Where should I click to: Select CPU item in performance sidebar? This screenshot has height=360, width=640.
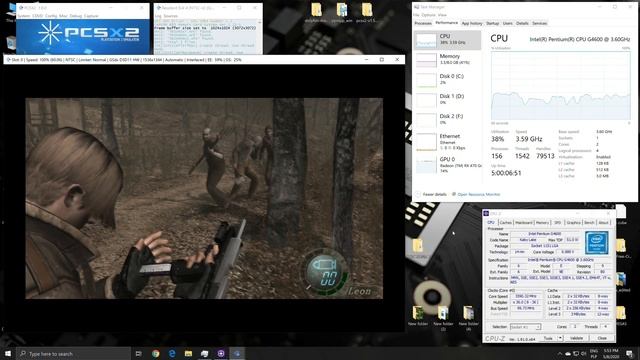tap(447, 40)
